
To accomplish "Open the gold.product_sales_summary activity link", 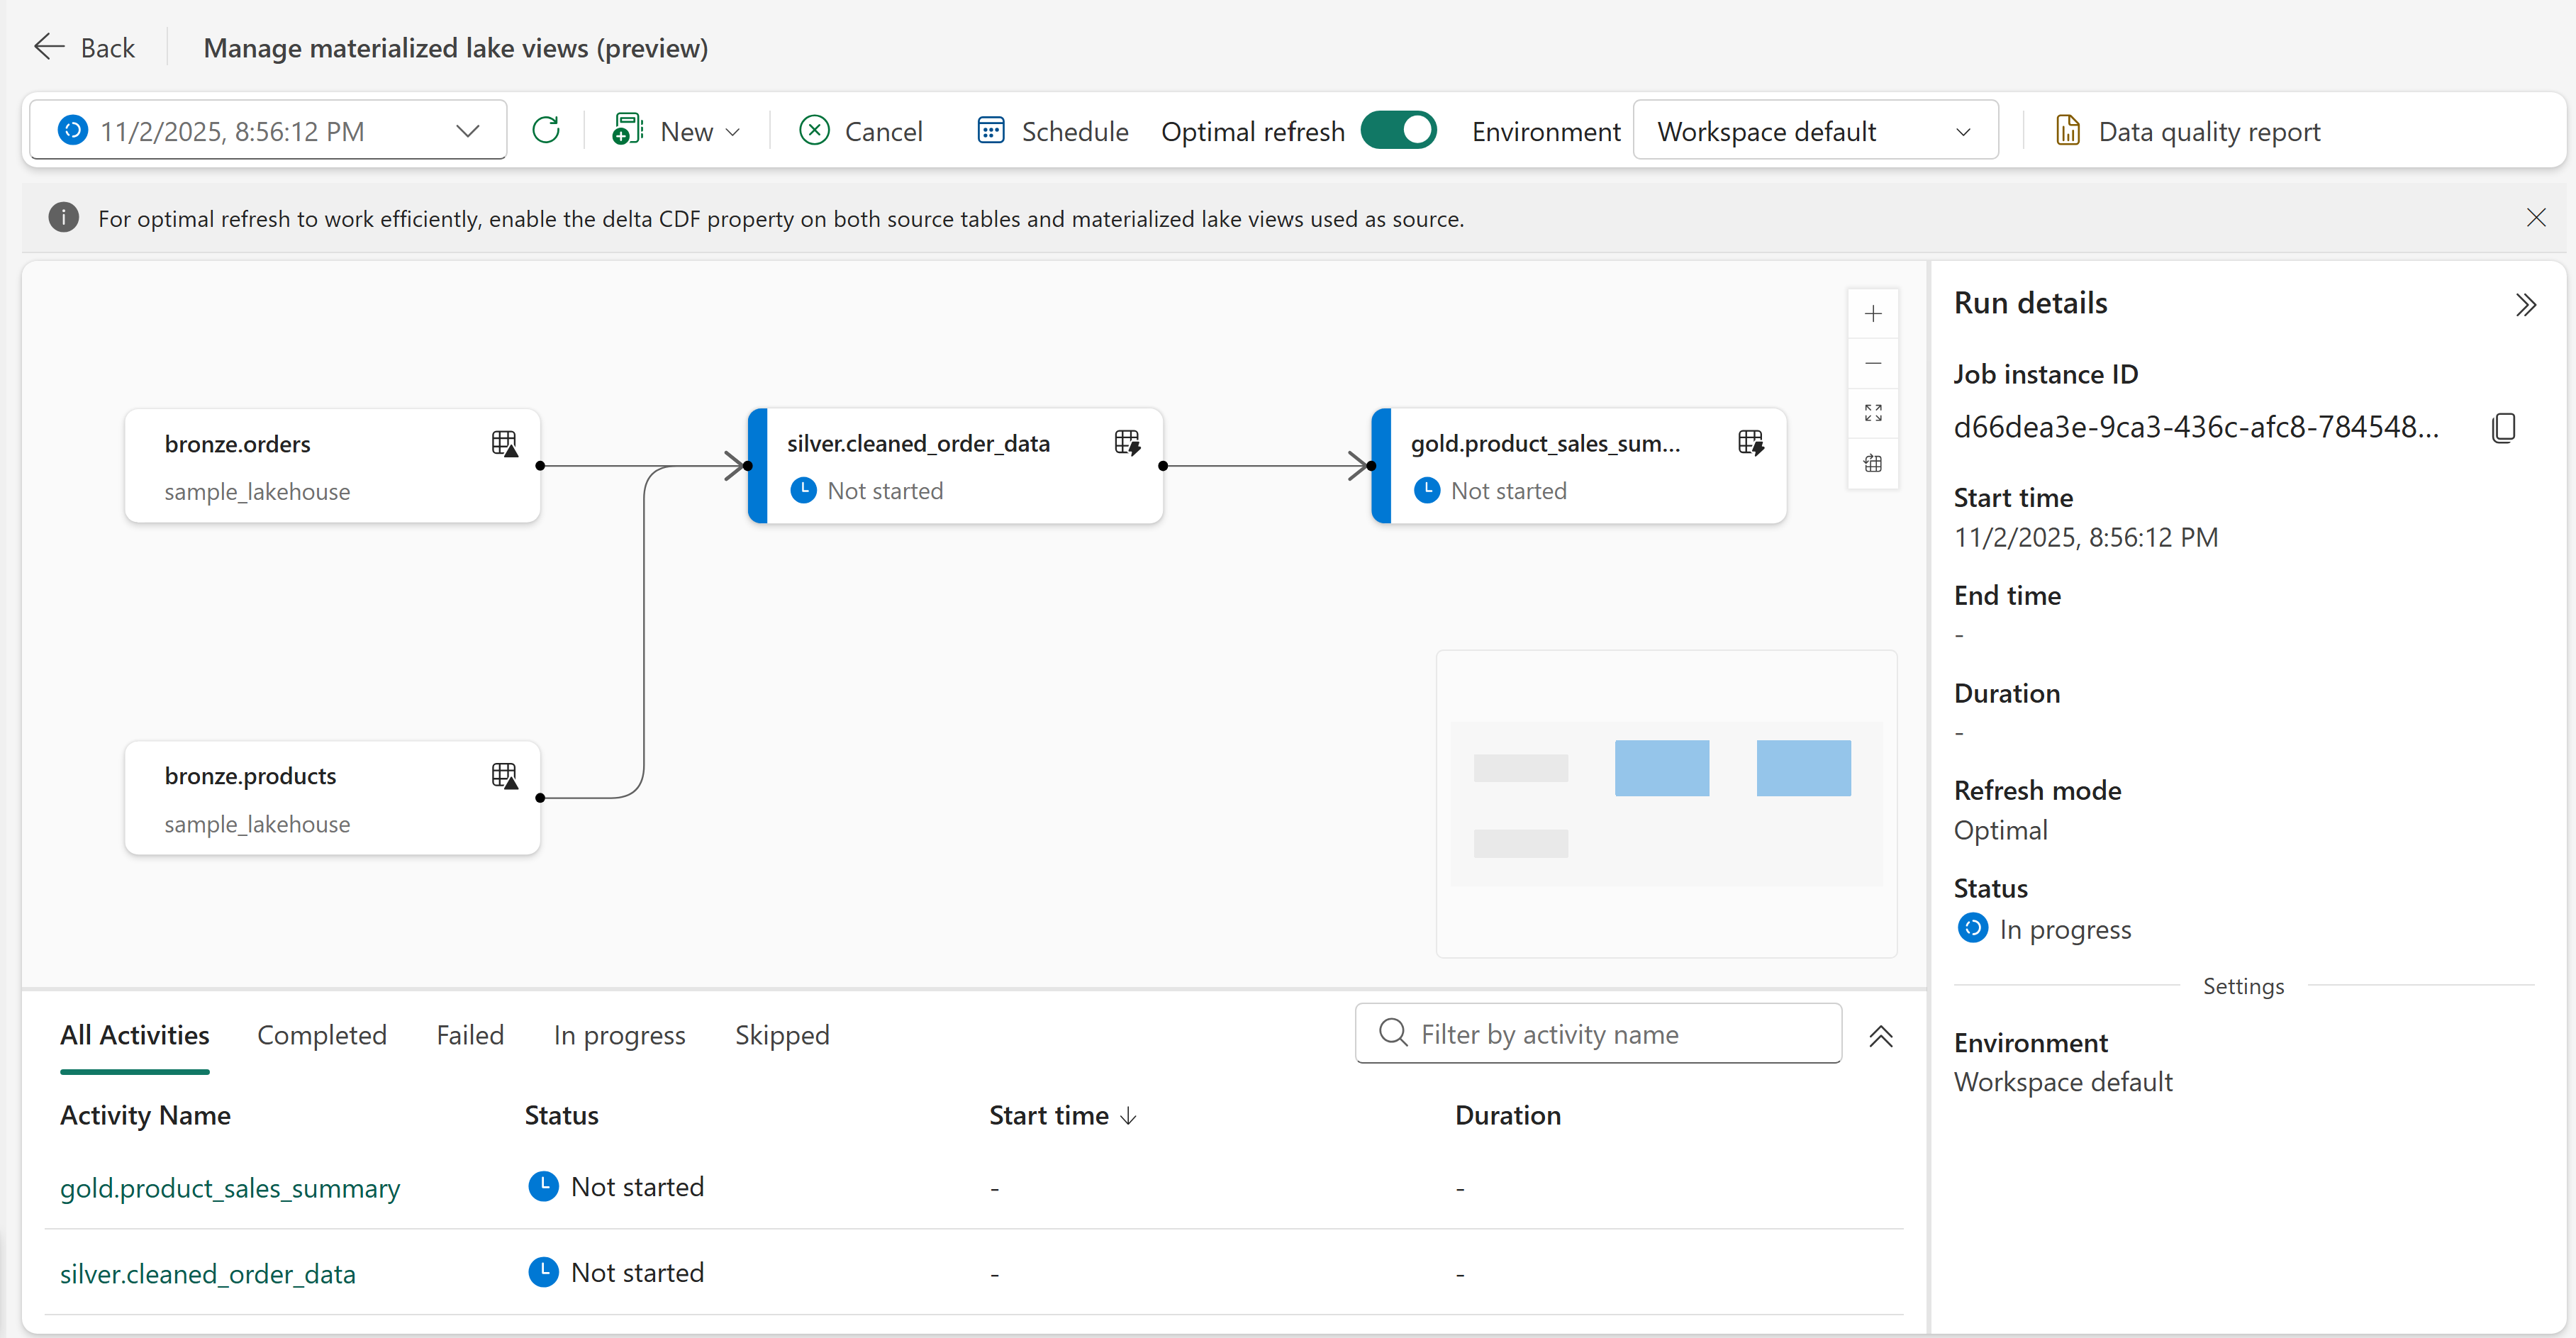I will click(229, 1188).
